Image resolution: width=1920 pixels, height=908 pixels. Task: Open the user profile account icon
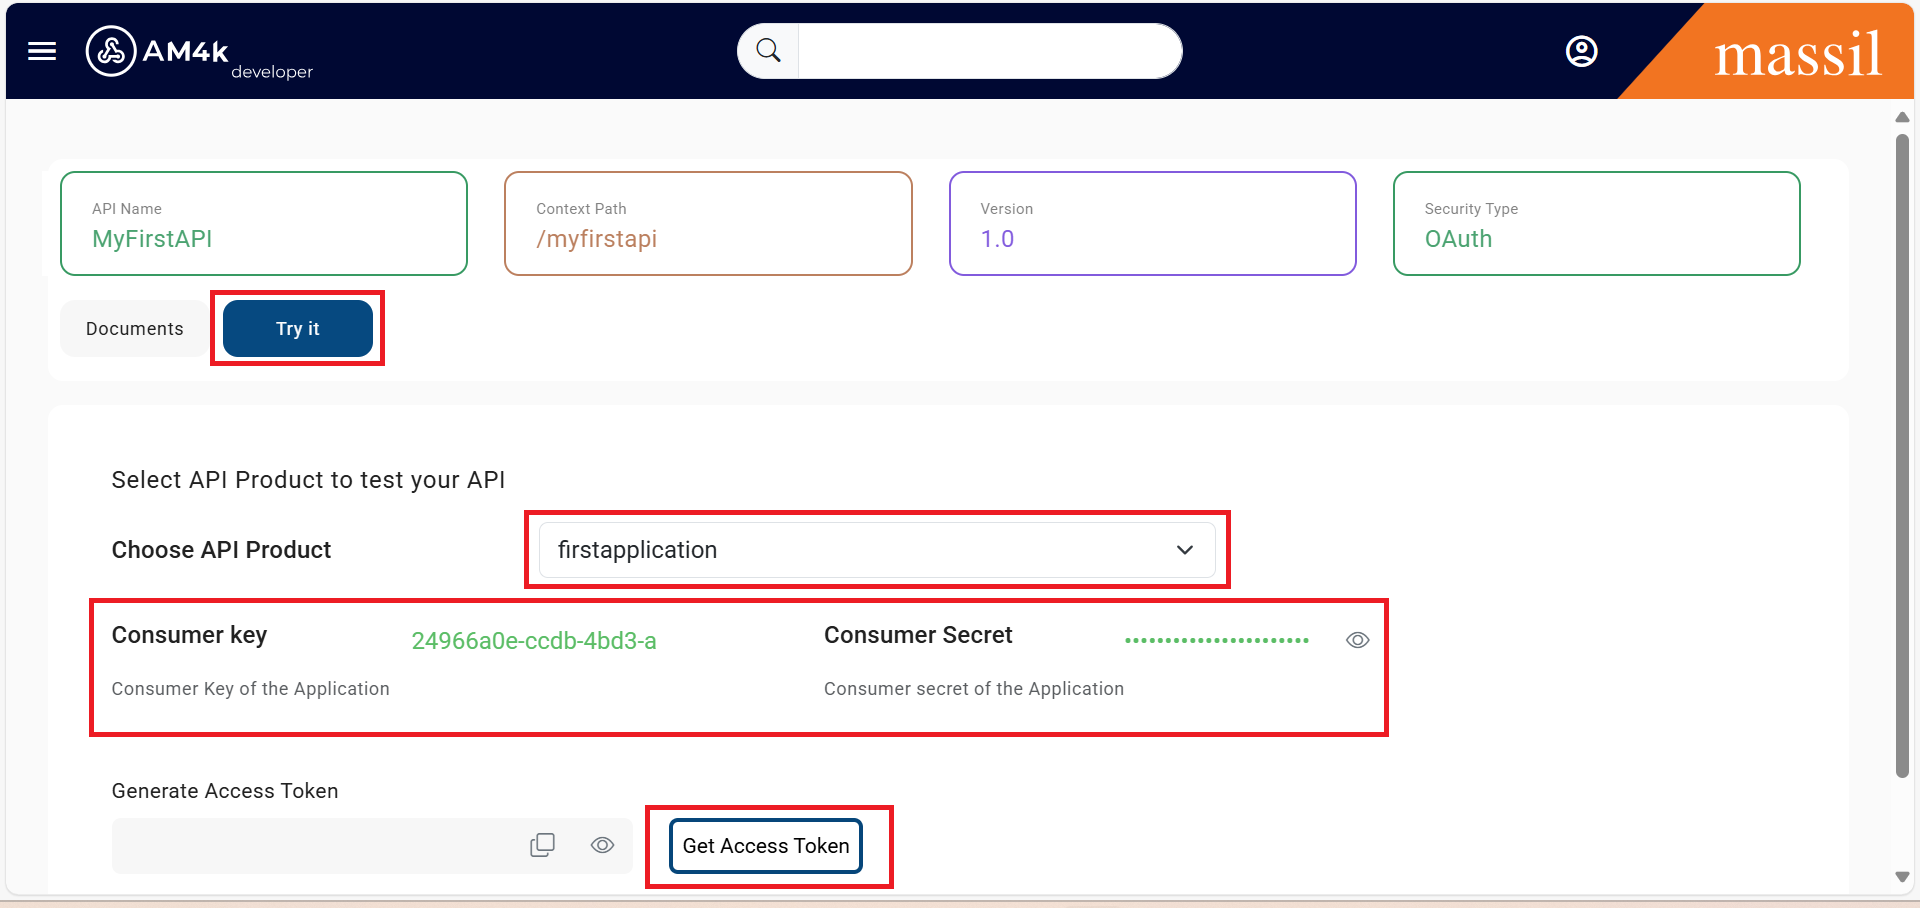pos(1581,51)
